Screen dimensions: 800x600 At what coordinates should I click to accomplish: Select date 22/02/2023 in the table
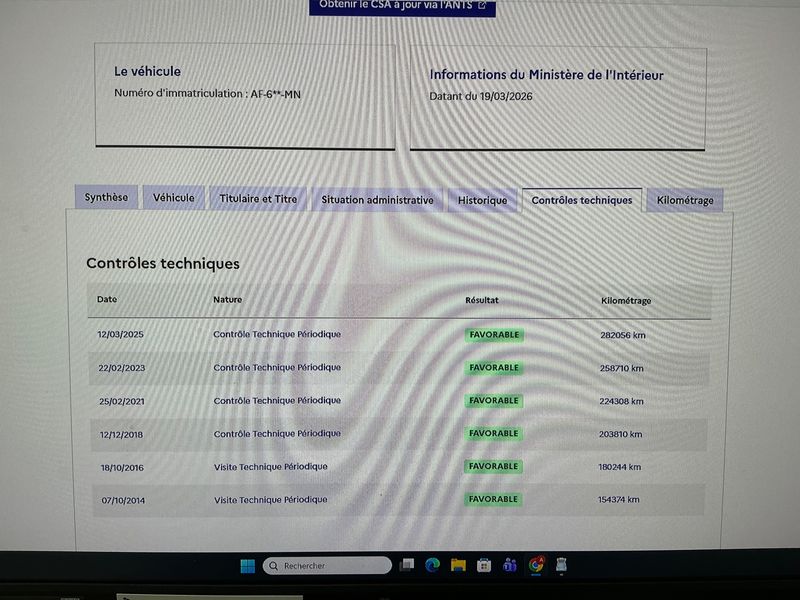coord(121,368)
